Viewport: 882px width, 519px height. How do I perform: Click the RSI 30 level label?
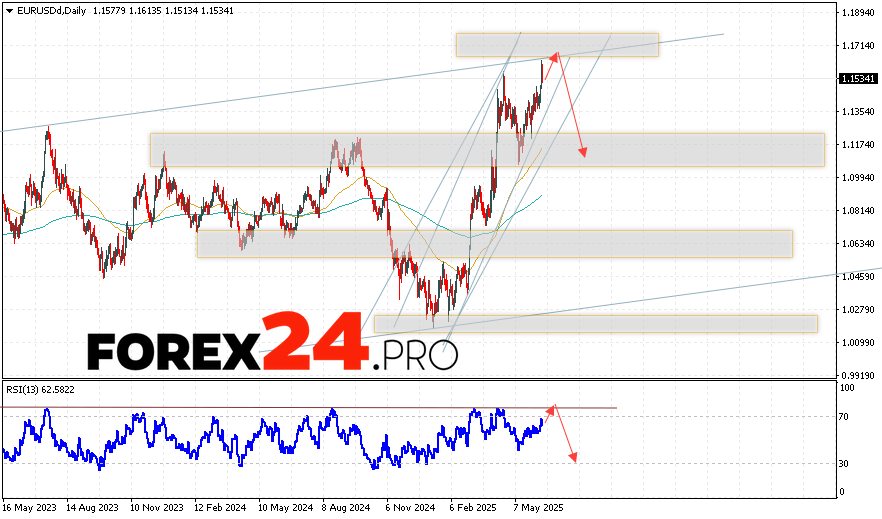coord(846,464)
